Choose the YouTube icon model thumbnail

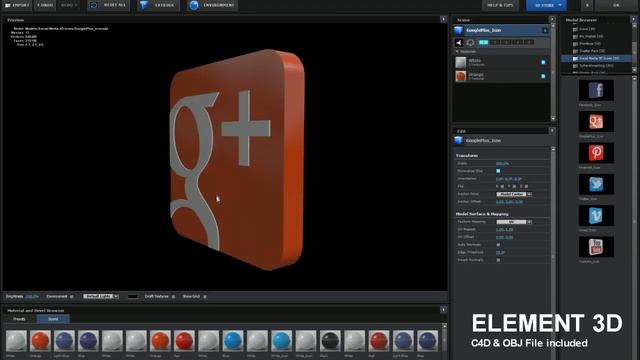pos(596,247)
